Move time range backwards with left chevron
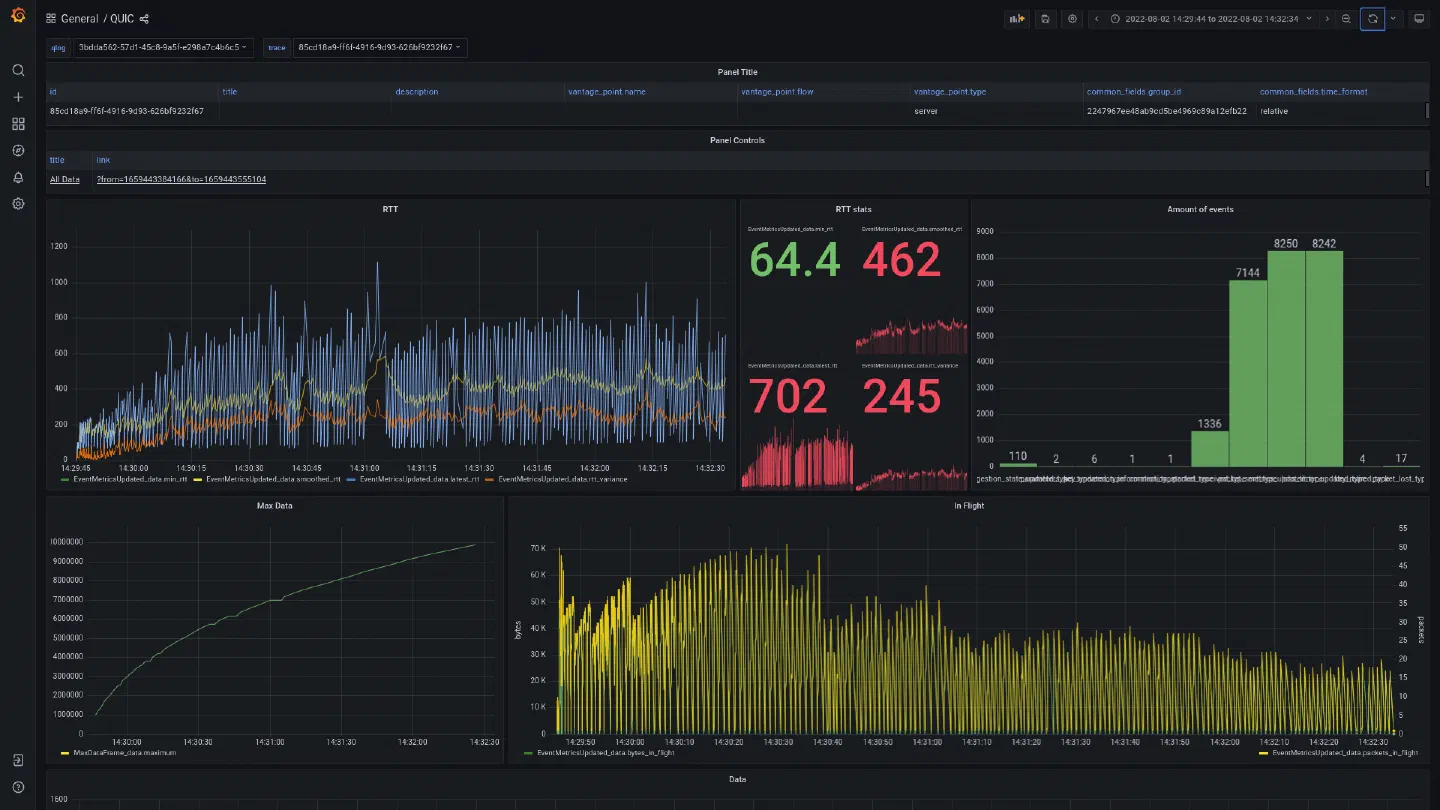1440x810 pixels. click(x=1097, y=19)
